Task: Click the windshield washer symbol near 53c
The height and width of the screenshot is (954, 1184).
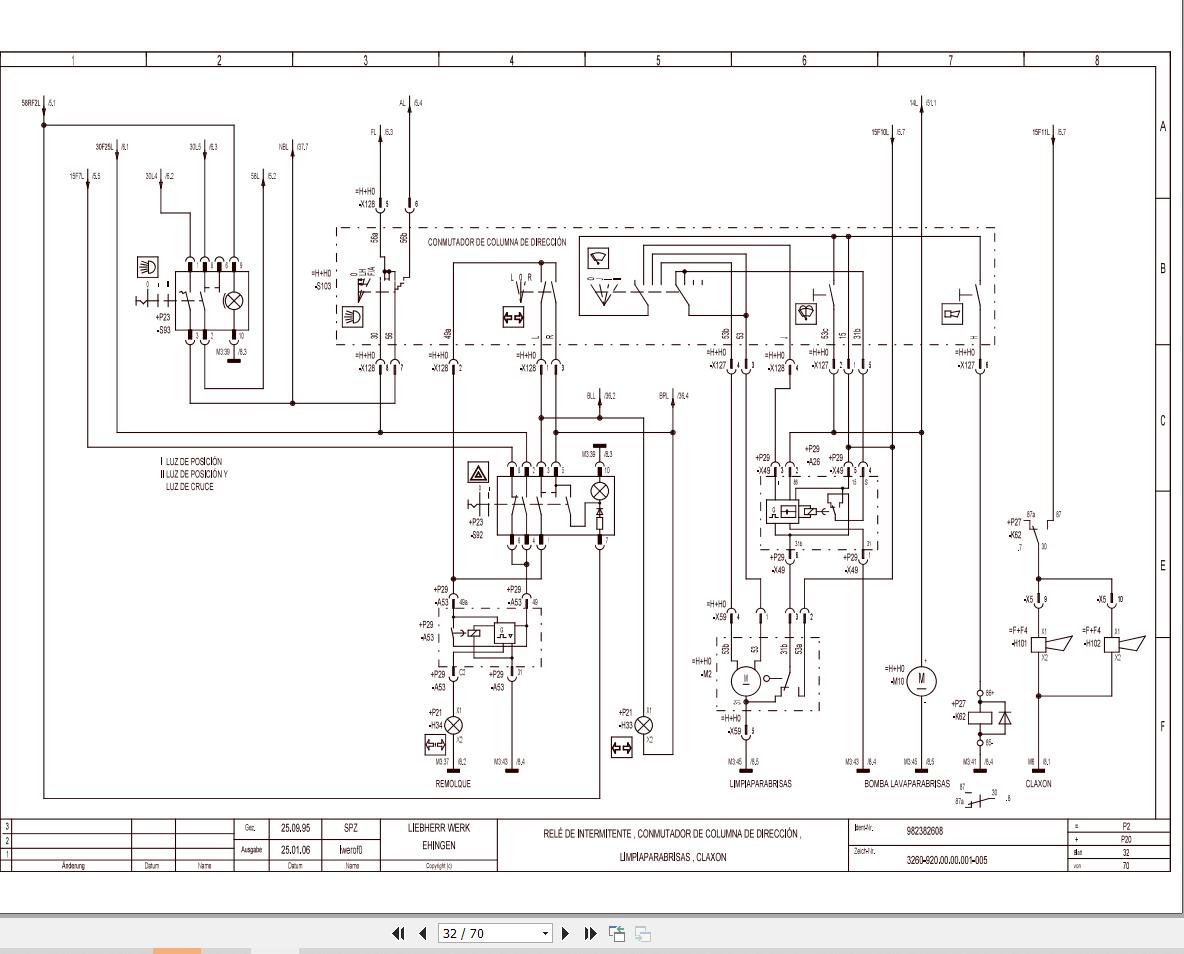Action: point(806,313)
